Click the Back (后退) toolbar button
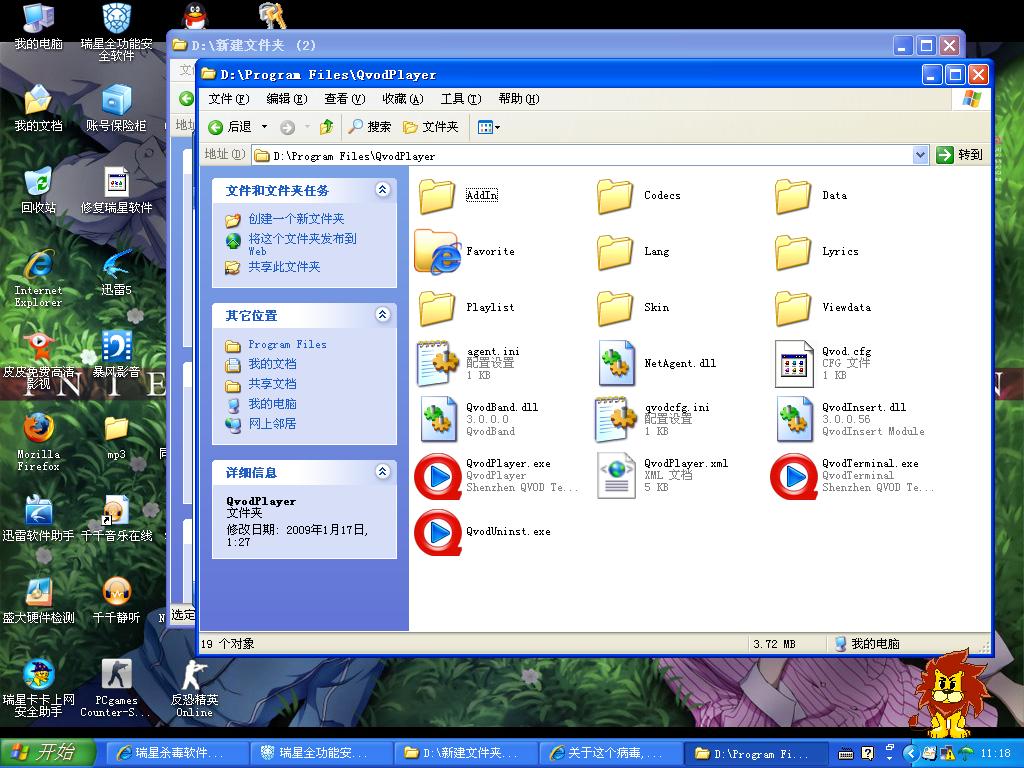Screen dimensions: 1024x768 tap(230, 127)
